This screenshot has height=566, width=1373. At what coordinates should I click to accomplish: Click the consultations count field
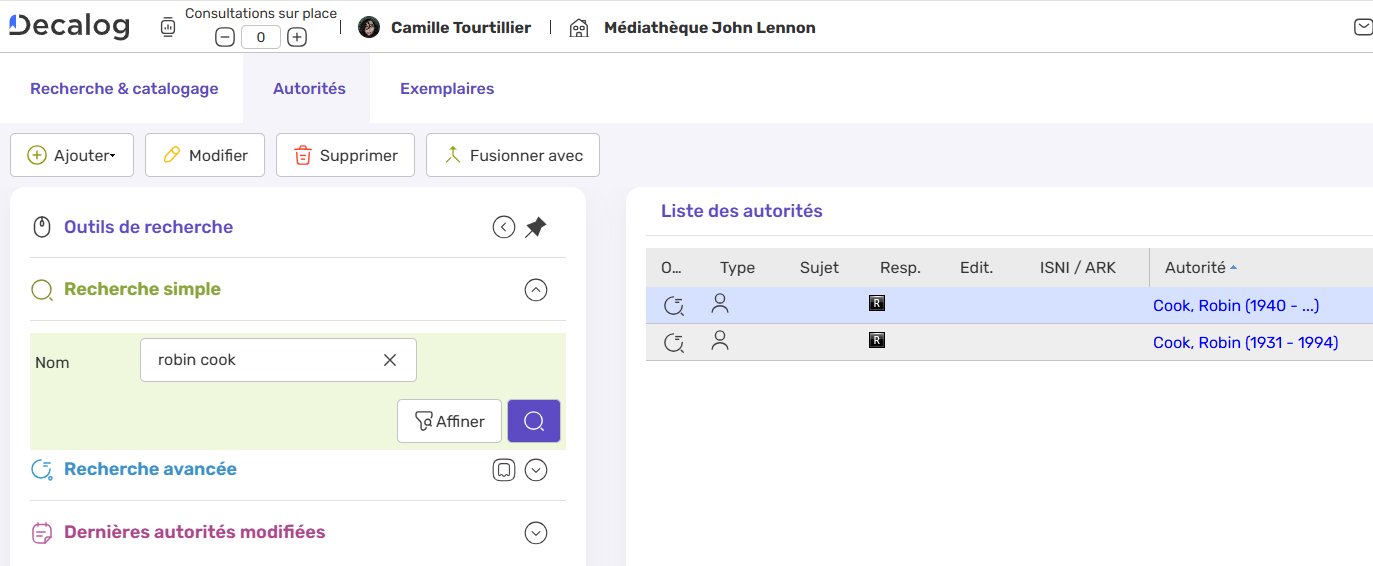261,37
